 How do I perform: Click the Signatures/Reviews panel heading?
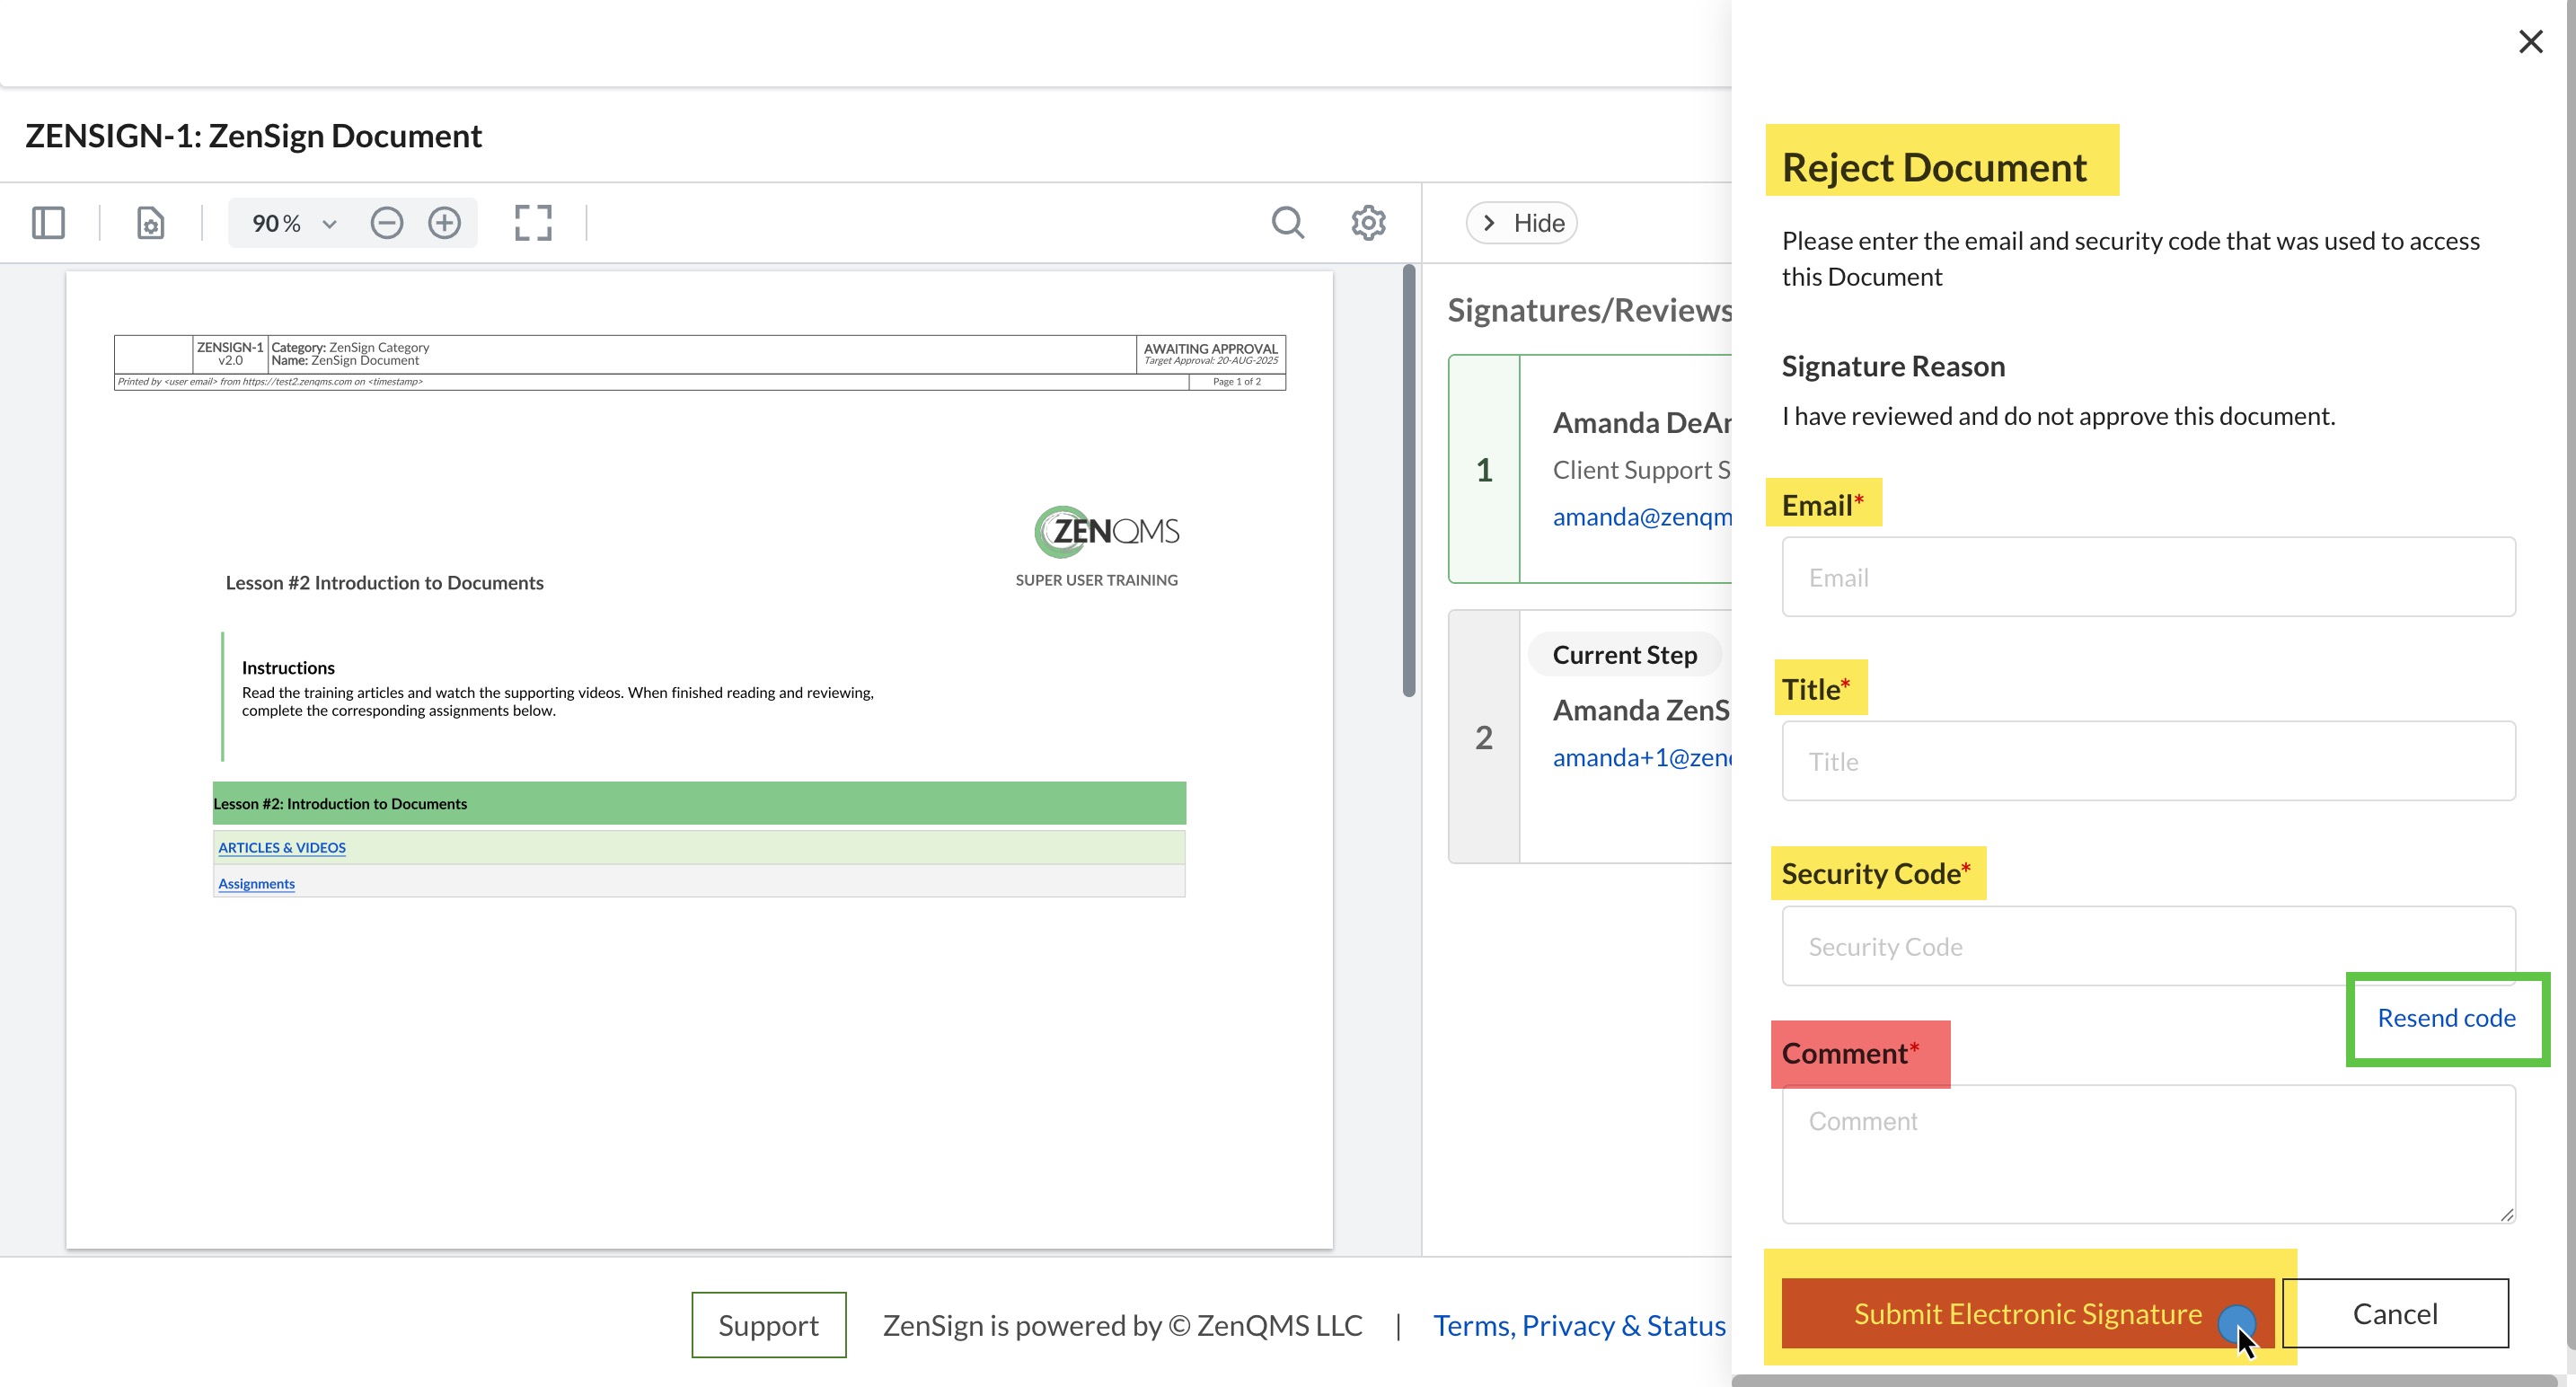tap(1590, 310)
